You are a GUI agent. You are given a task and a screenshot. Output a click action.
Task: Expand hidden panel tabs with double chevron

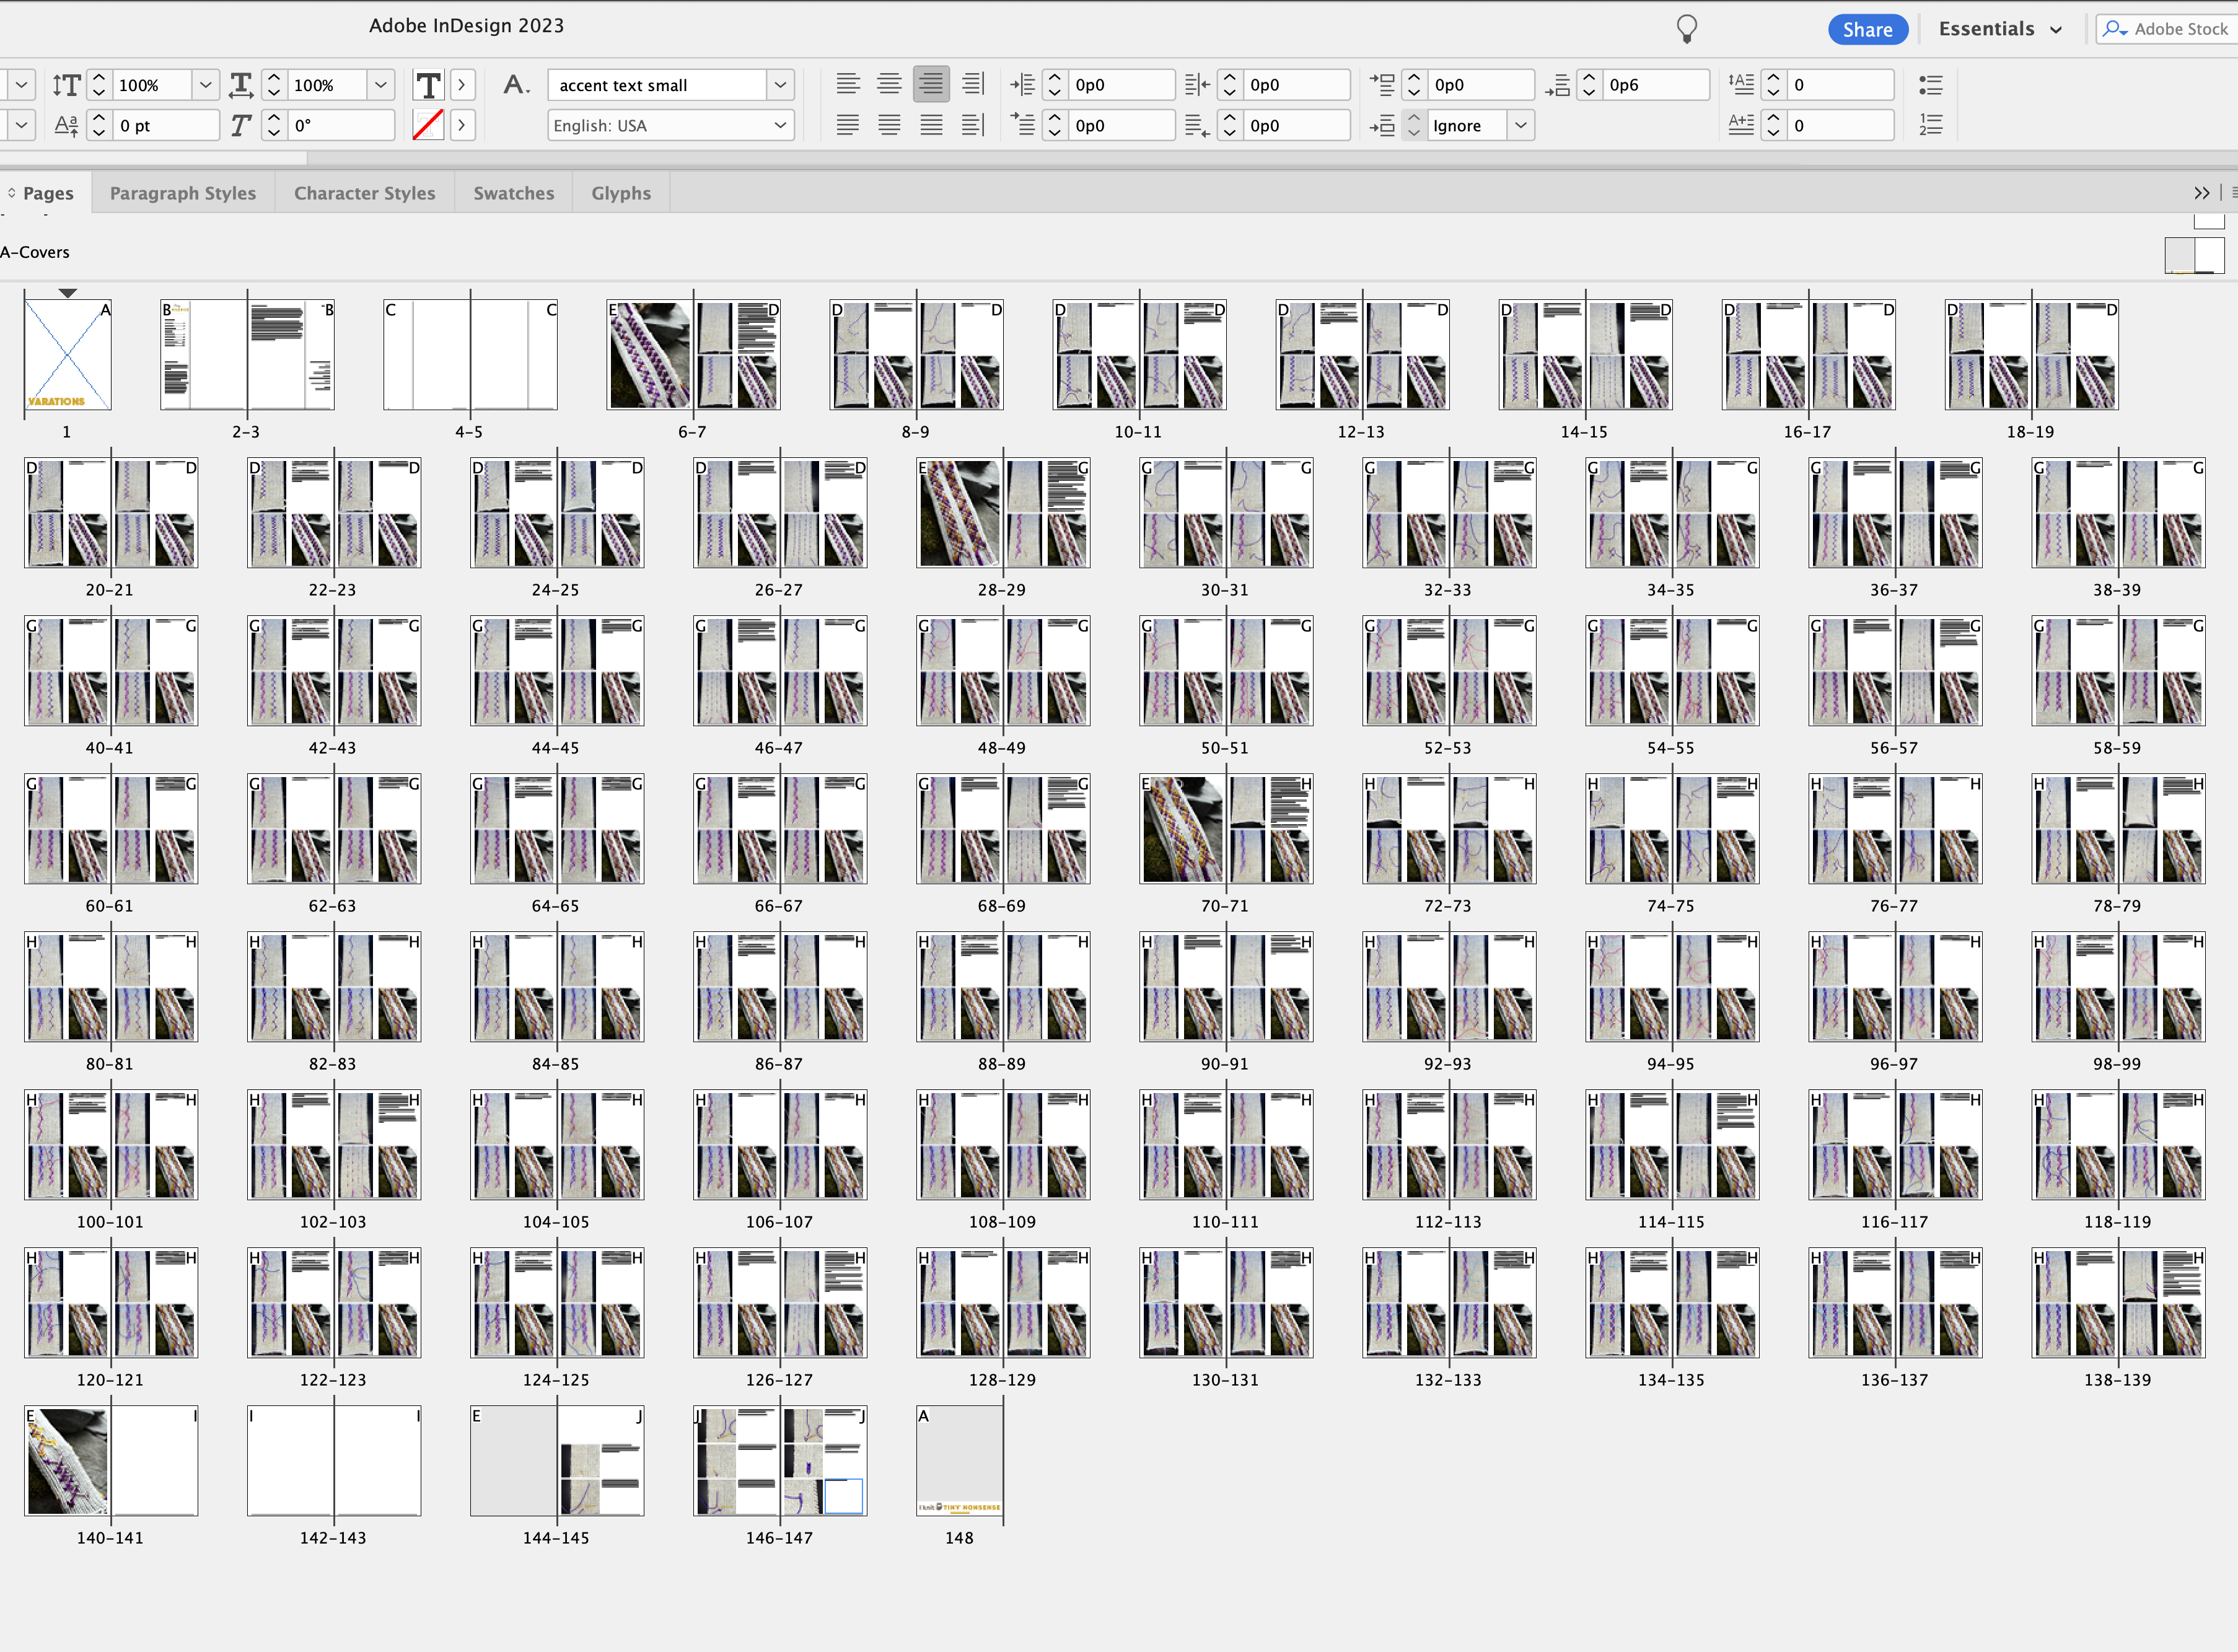[x=2201, y=192]
